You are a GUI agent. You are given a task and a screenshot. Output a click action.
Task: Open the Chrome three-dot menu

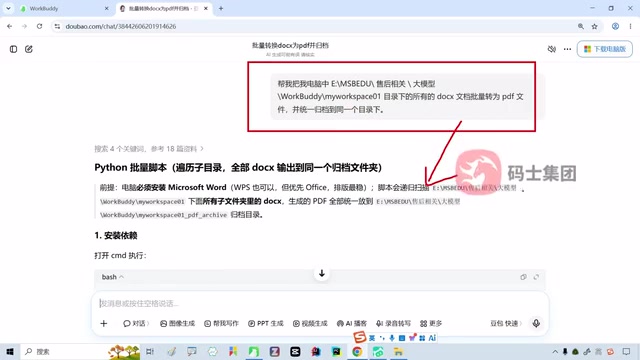click(630, 26)
